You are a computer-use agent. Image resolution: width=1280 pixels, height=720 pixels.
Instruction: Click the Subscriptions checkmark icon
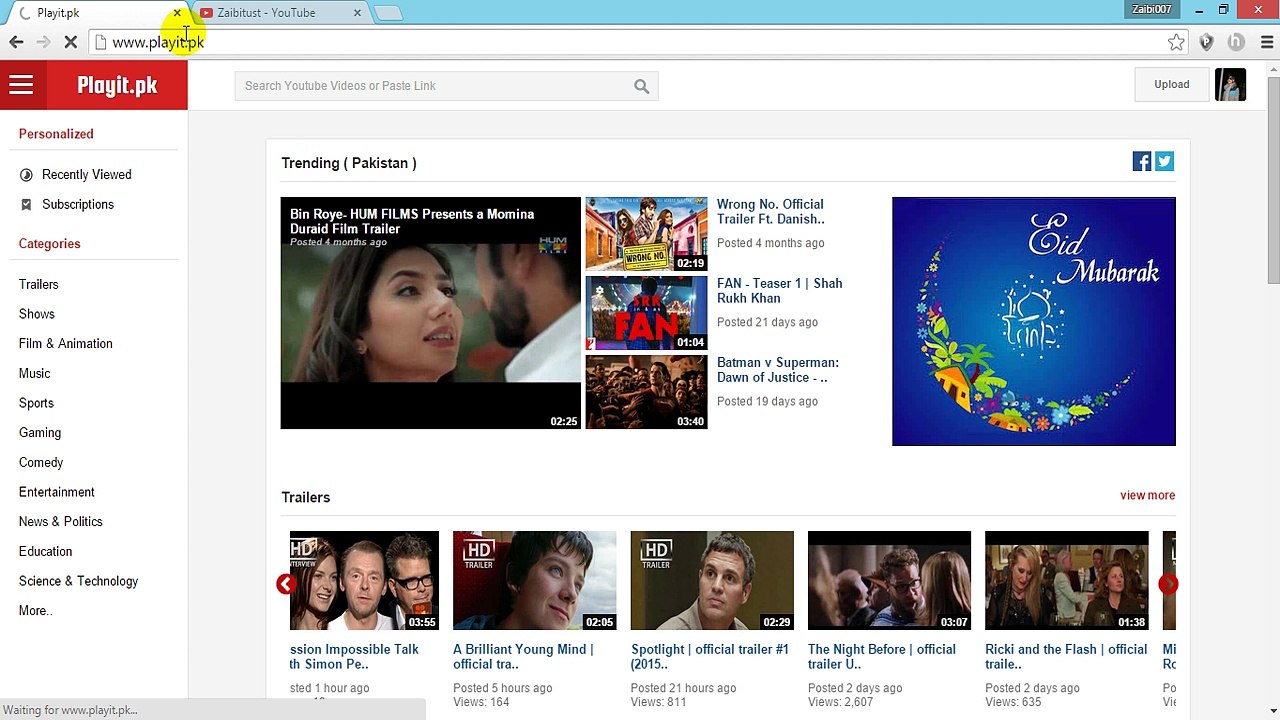pos(26,205)
